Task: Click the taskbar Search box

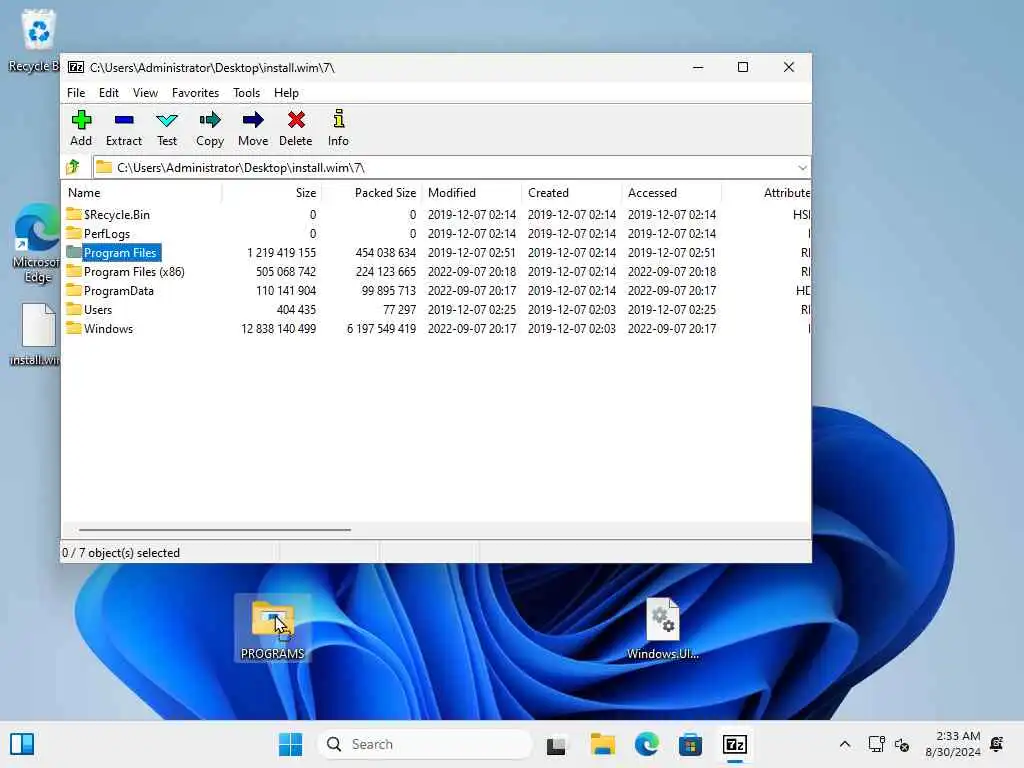Action: 425,744
